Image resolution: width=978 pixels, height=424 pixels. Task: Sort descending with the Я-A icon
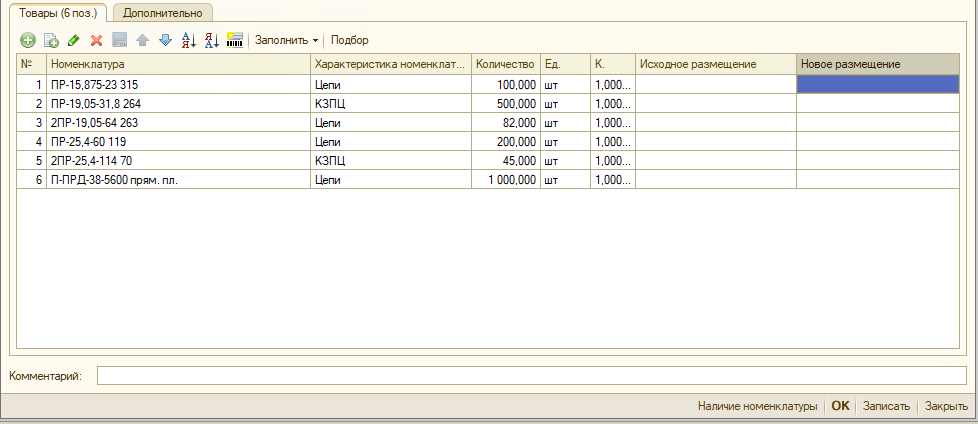click(212, 41)
